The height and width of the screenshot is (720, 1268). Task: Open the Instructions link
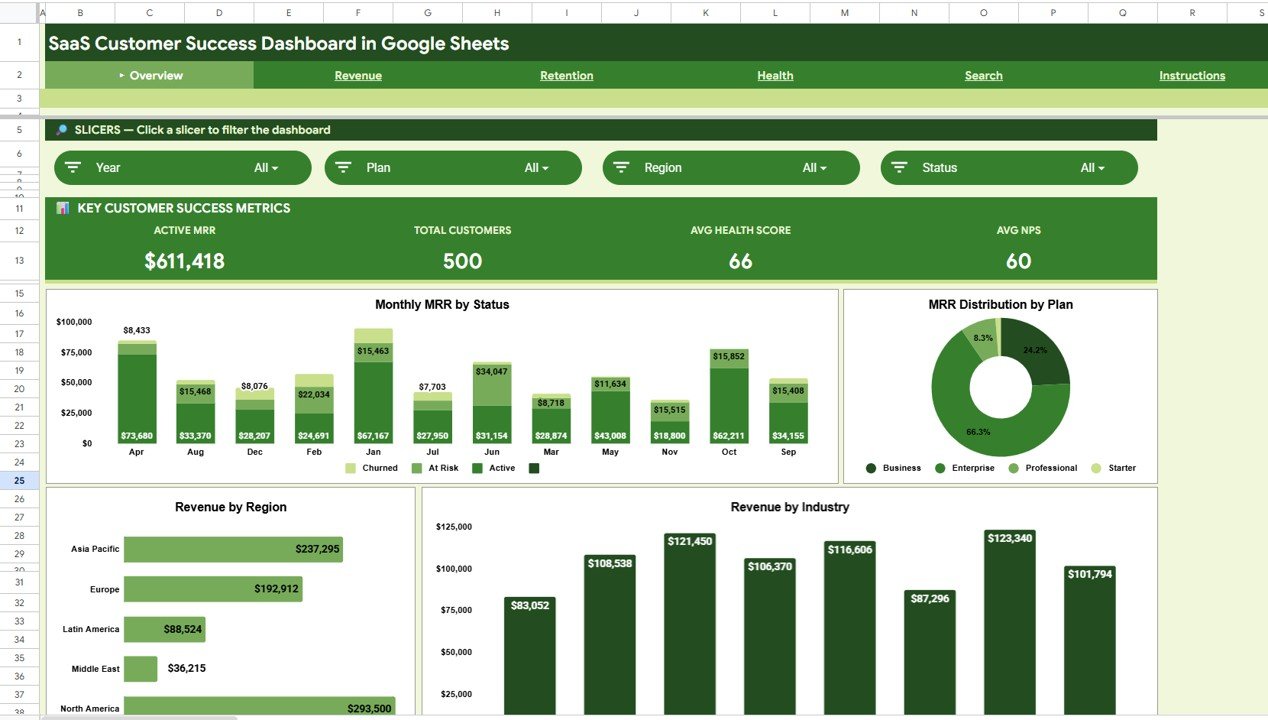click(x=1192, y=75)
